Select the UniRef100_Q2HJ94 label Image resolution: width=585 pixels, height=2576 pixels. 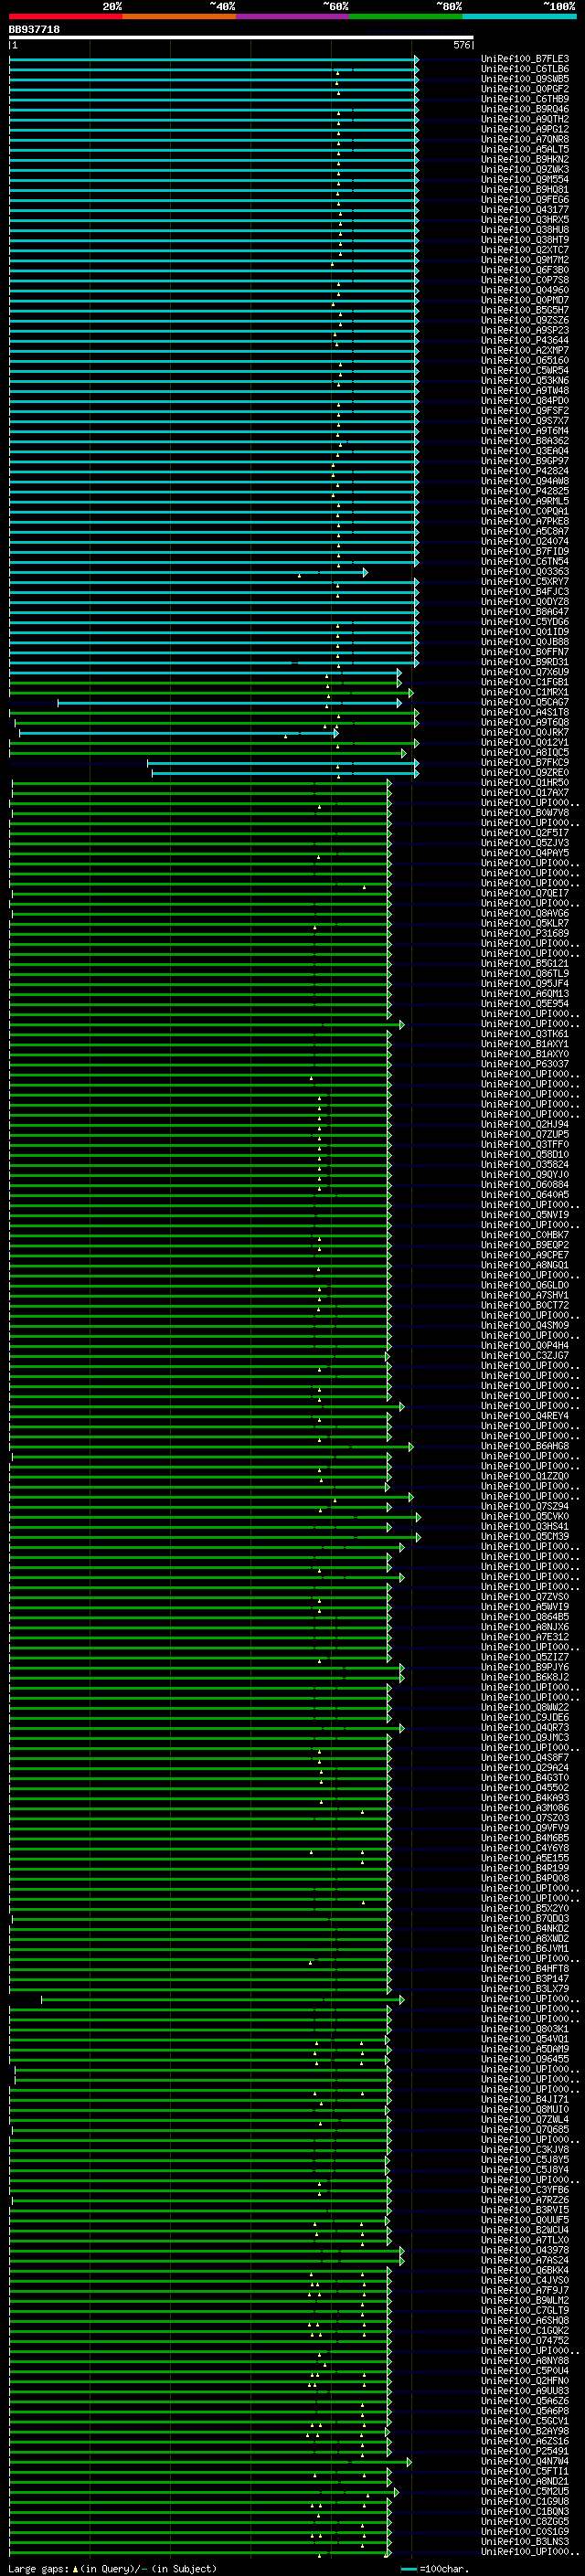(525, 1124)
